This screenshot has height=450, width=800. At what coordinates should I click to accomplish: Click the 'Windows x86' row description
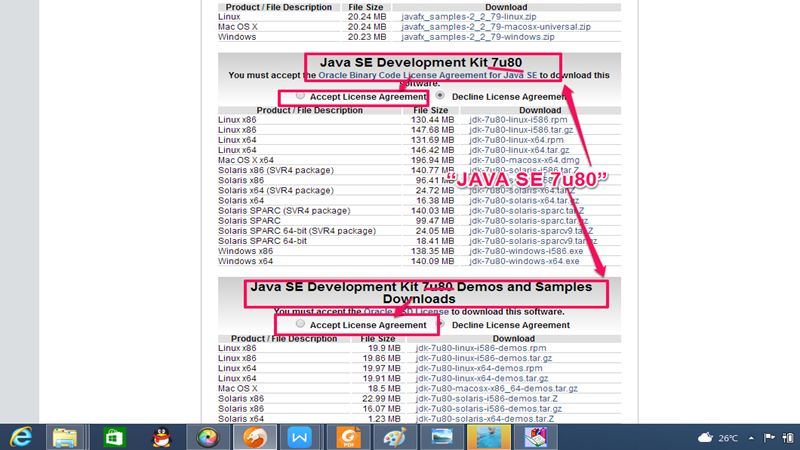click(x=245, y=251)
